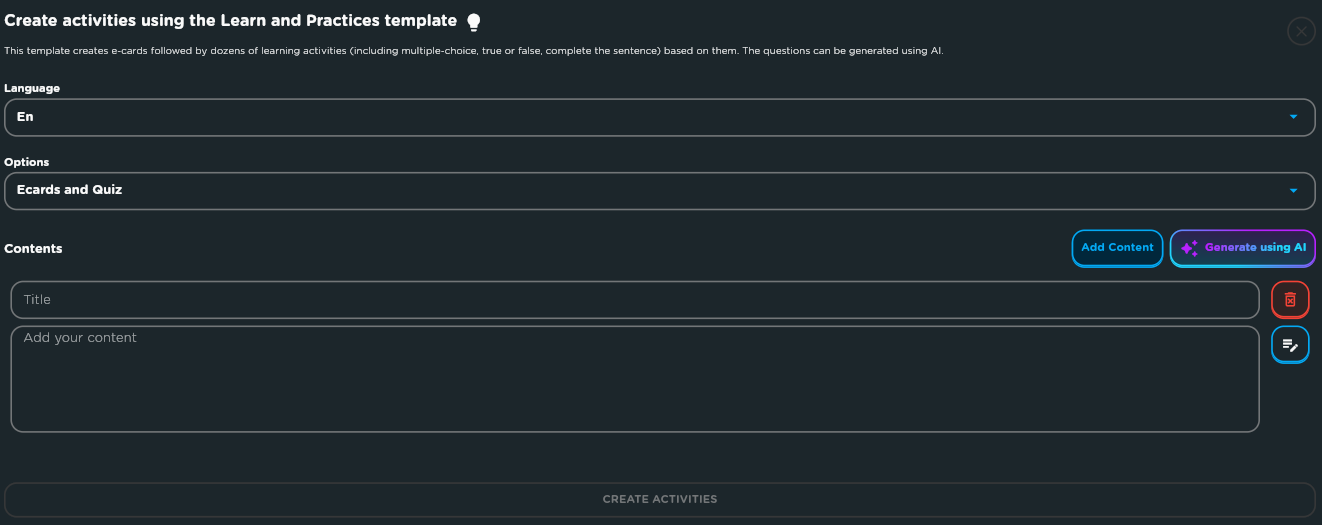This screenshot has width=1322, height=525.
Task: Click the Options field label
Action: pos(27,162)
